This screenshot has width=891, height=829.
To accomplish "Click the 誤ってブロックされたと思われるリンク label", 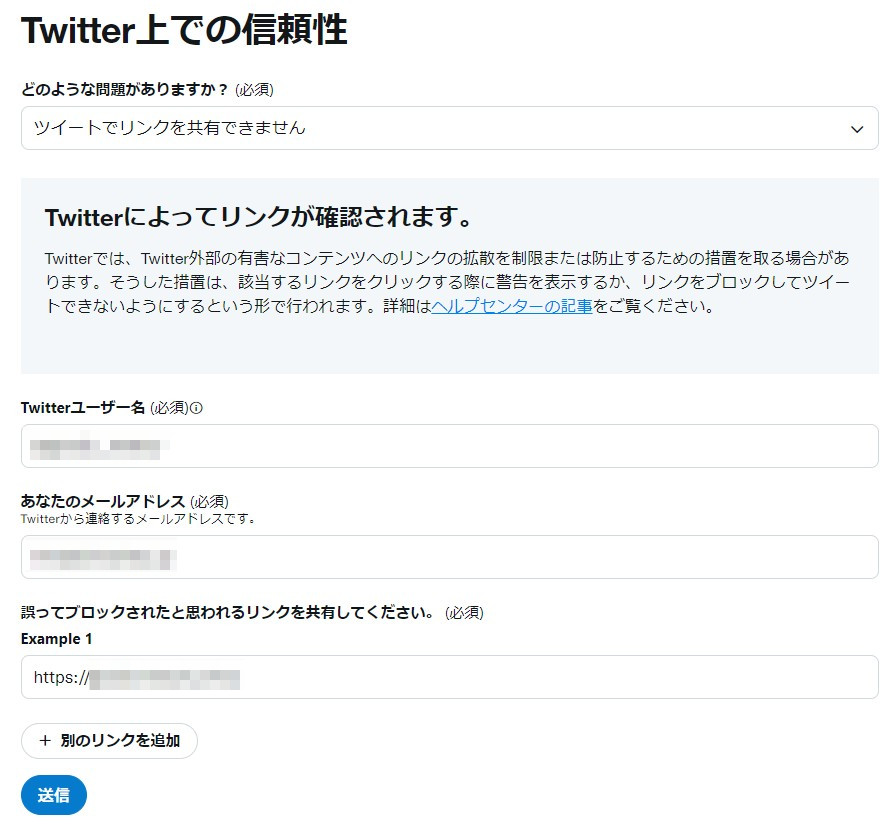I will (x=227, y=613).
